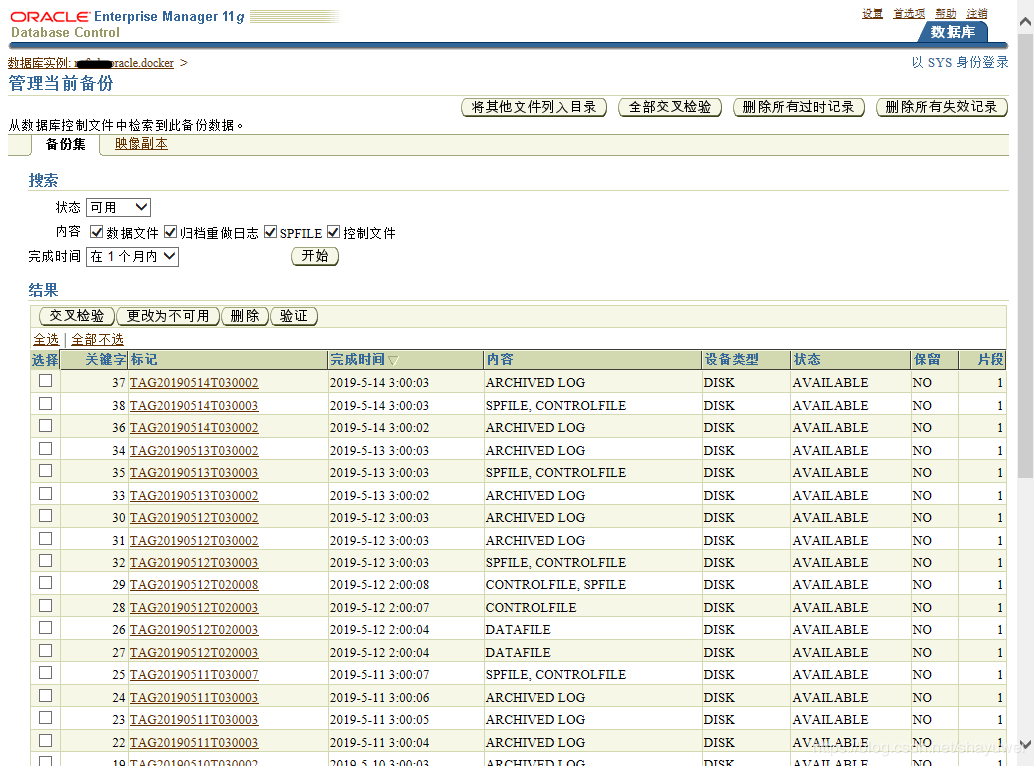Click 将其他文件列入目录 button
1034x766 pixels.
[534, 107]
